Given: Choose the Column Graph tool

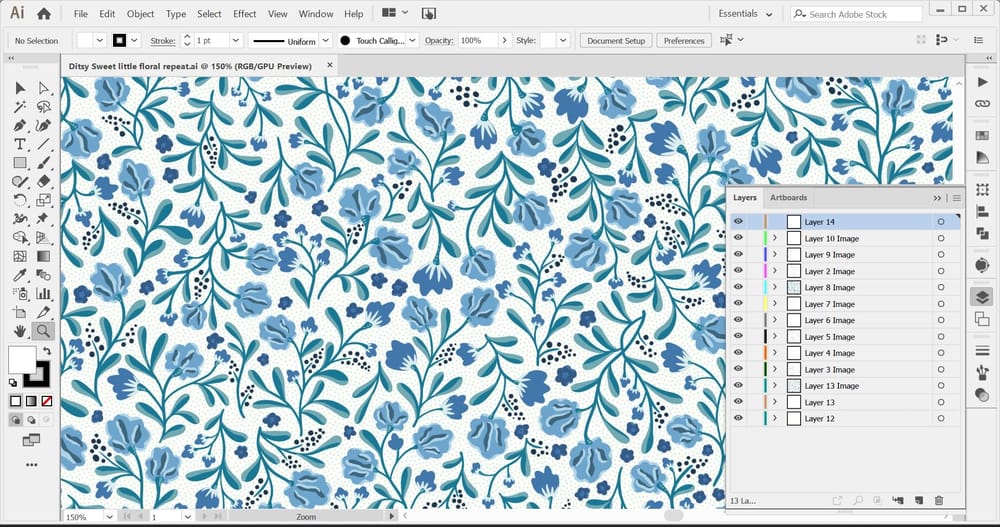Looking at the screenshot, I should 43,293.
